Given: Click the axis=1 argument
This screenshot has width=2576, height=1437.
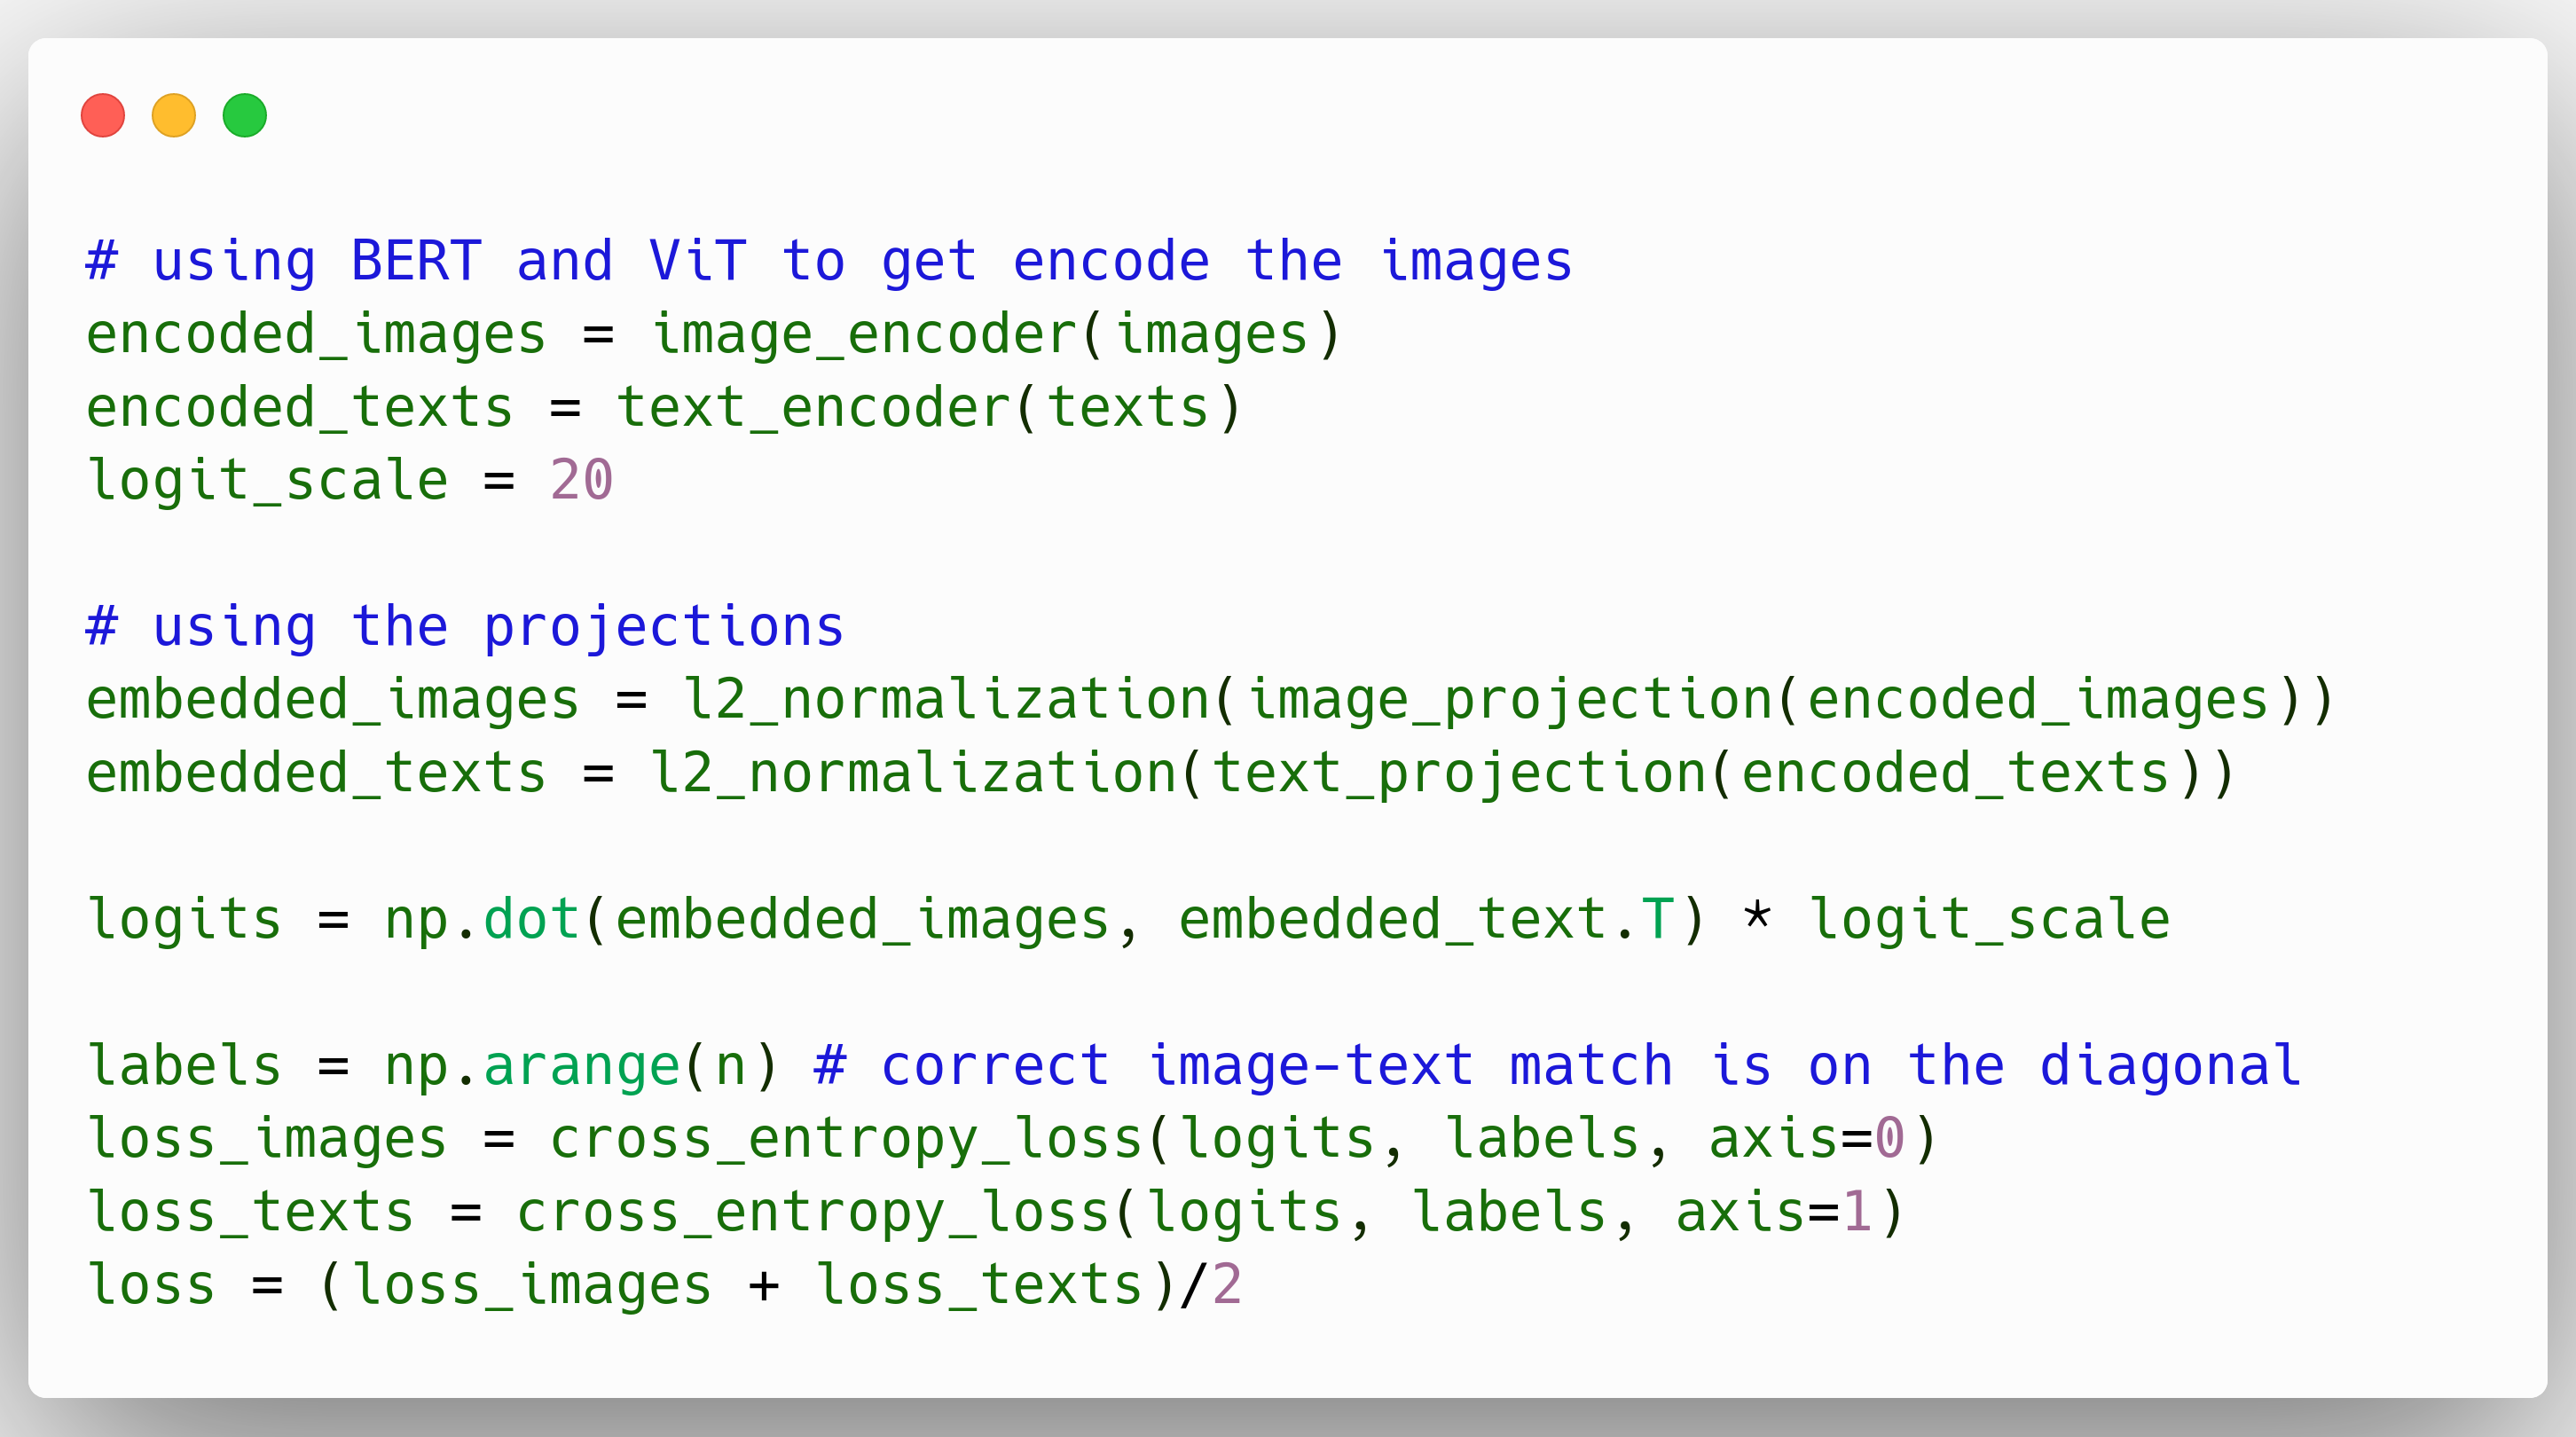Looking at the screenshot, I should pyautogui.click(x=1772, y=1212).
